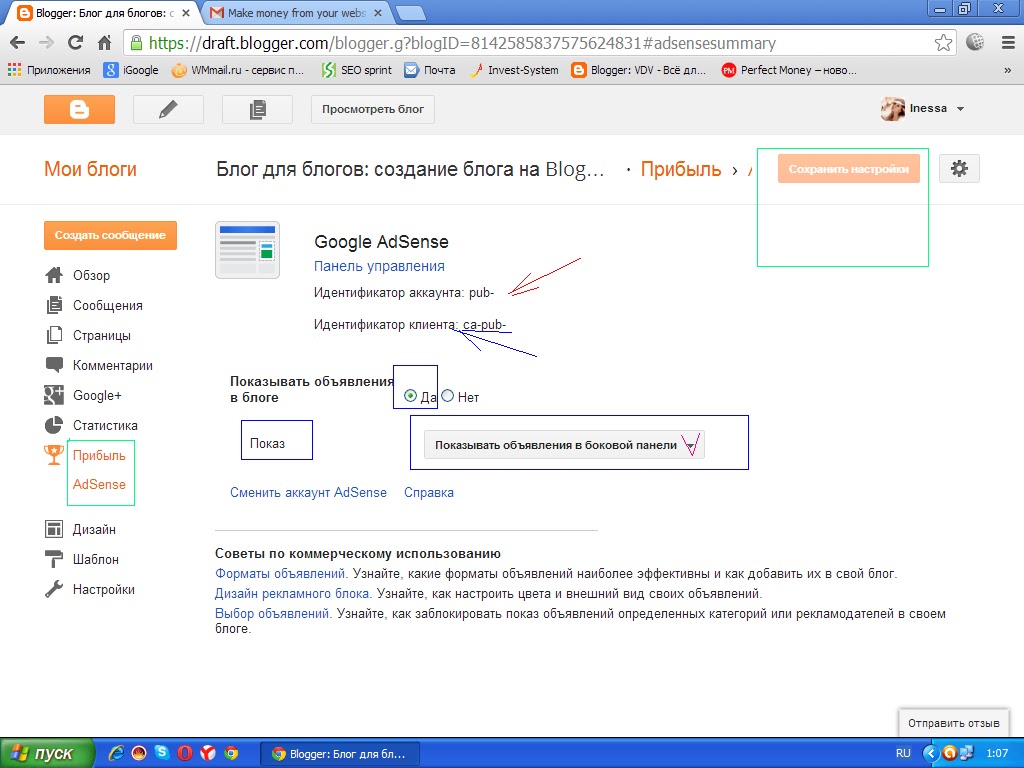
Task: Click the RU language indicator in tray
Action: (903, 753)
